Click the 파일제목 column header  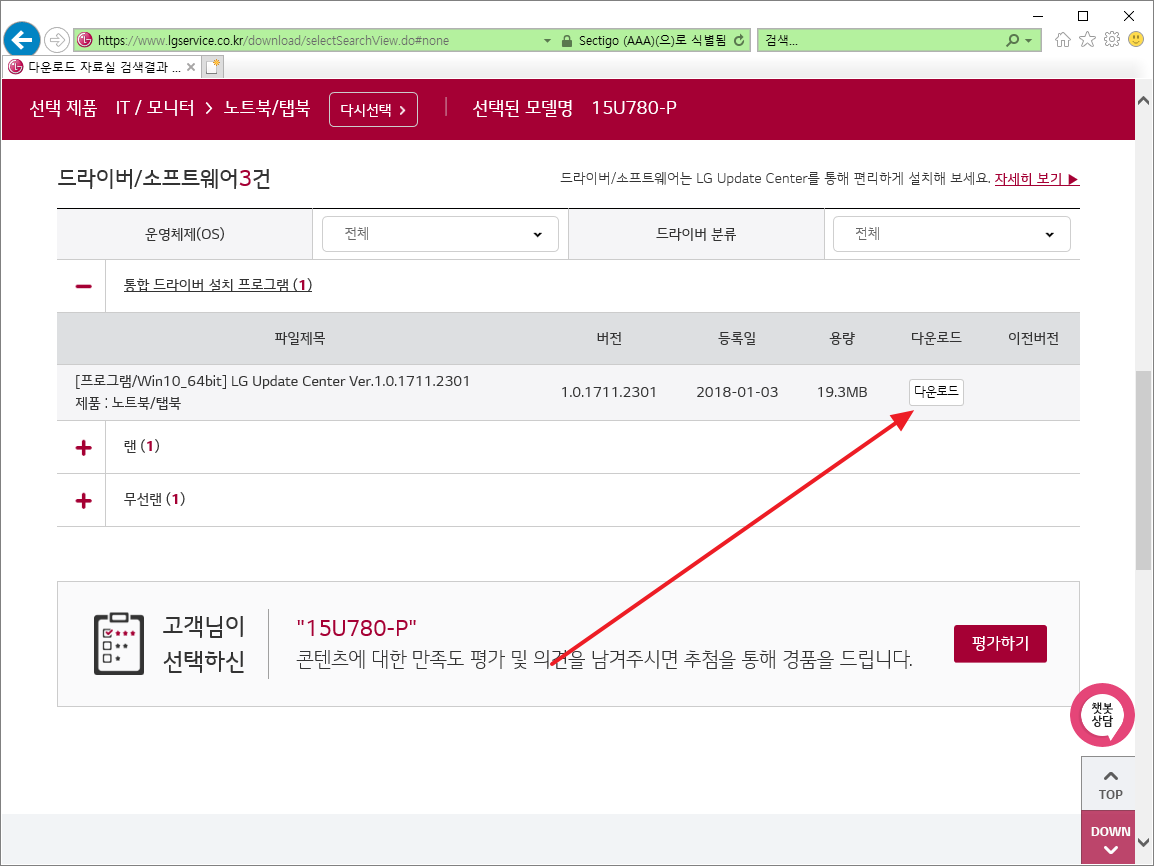click(x=300, y=338)
